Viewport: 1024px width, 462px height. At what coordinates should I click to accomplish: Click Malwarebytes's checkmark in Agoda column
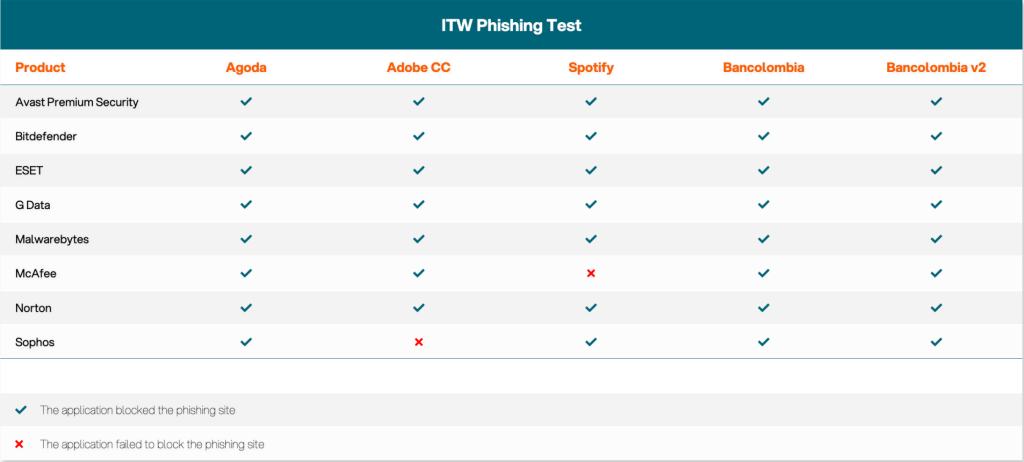pos(246,239)
